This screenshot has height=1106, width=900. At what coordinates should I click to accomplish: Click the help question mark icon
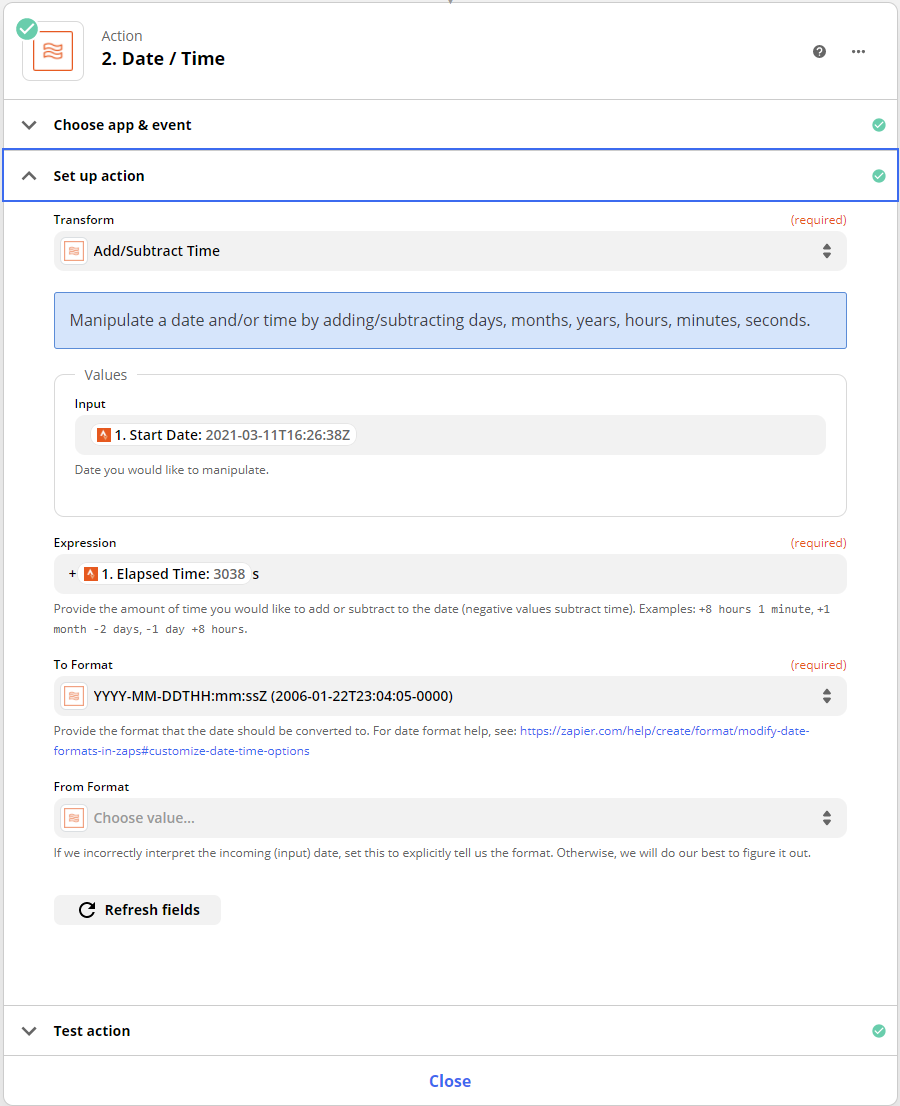[x=819, y=51]
